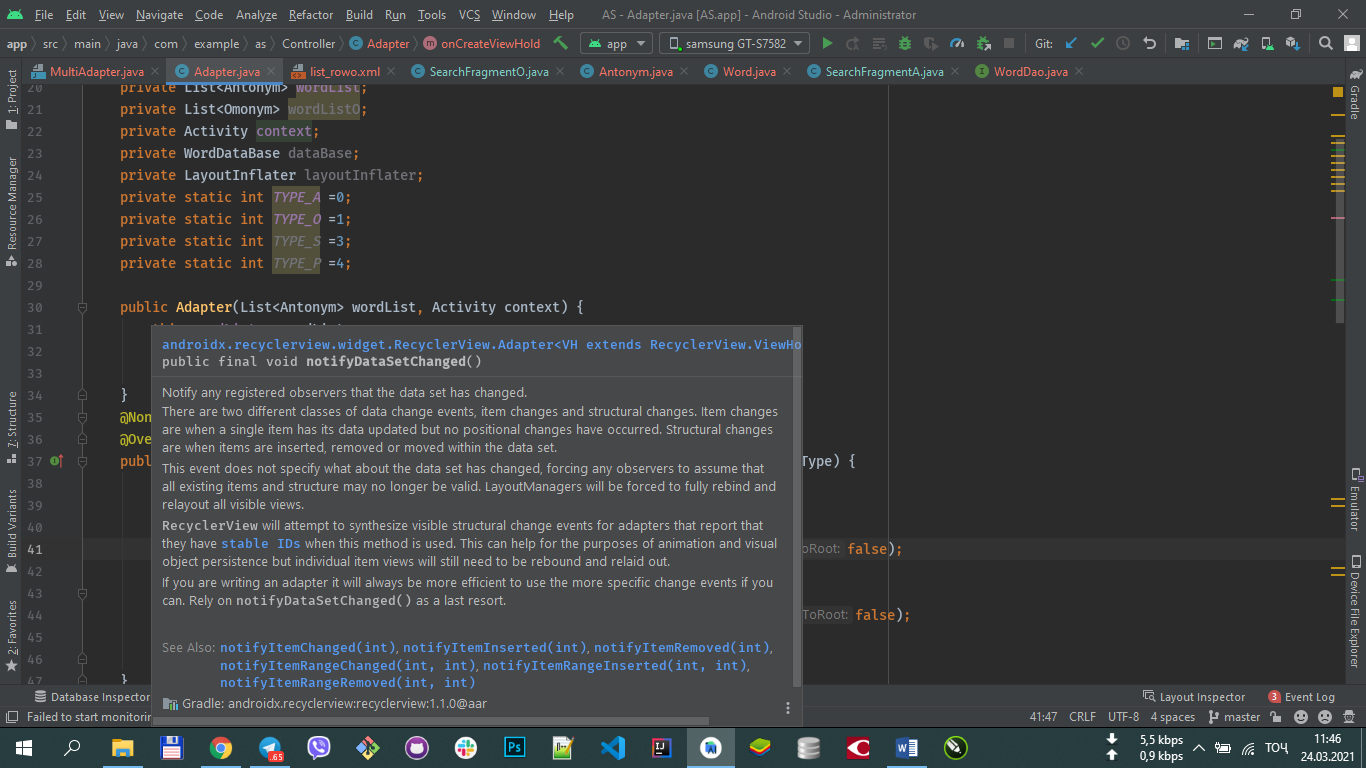Image resolution: width=1366 pixels, height=768 pixels.
Task: Click the overriding-method gutter icon on line 37
Action: click(x=56, y=461)
